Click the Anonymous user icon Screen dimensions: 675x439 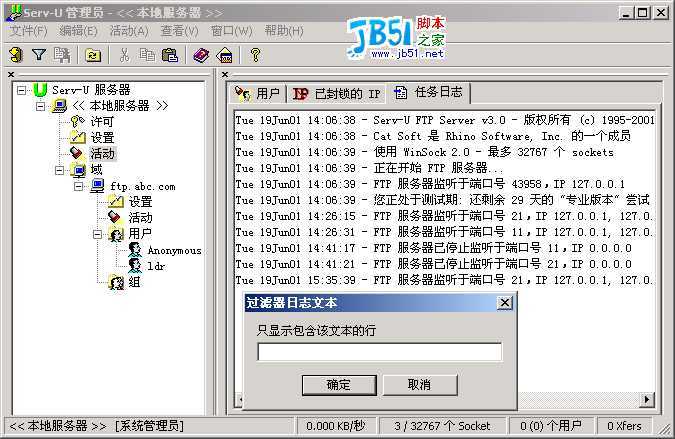(x=135, y=250)
